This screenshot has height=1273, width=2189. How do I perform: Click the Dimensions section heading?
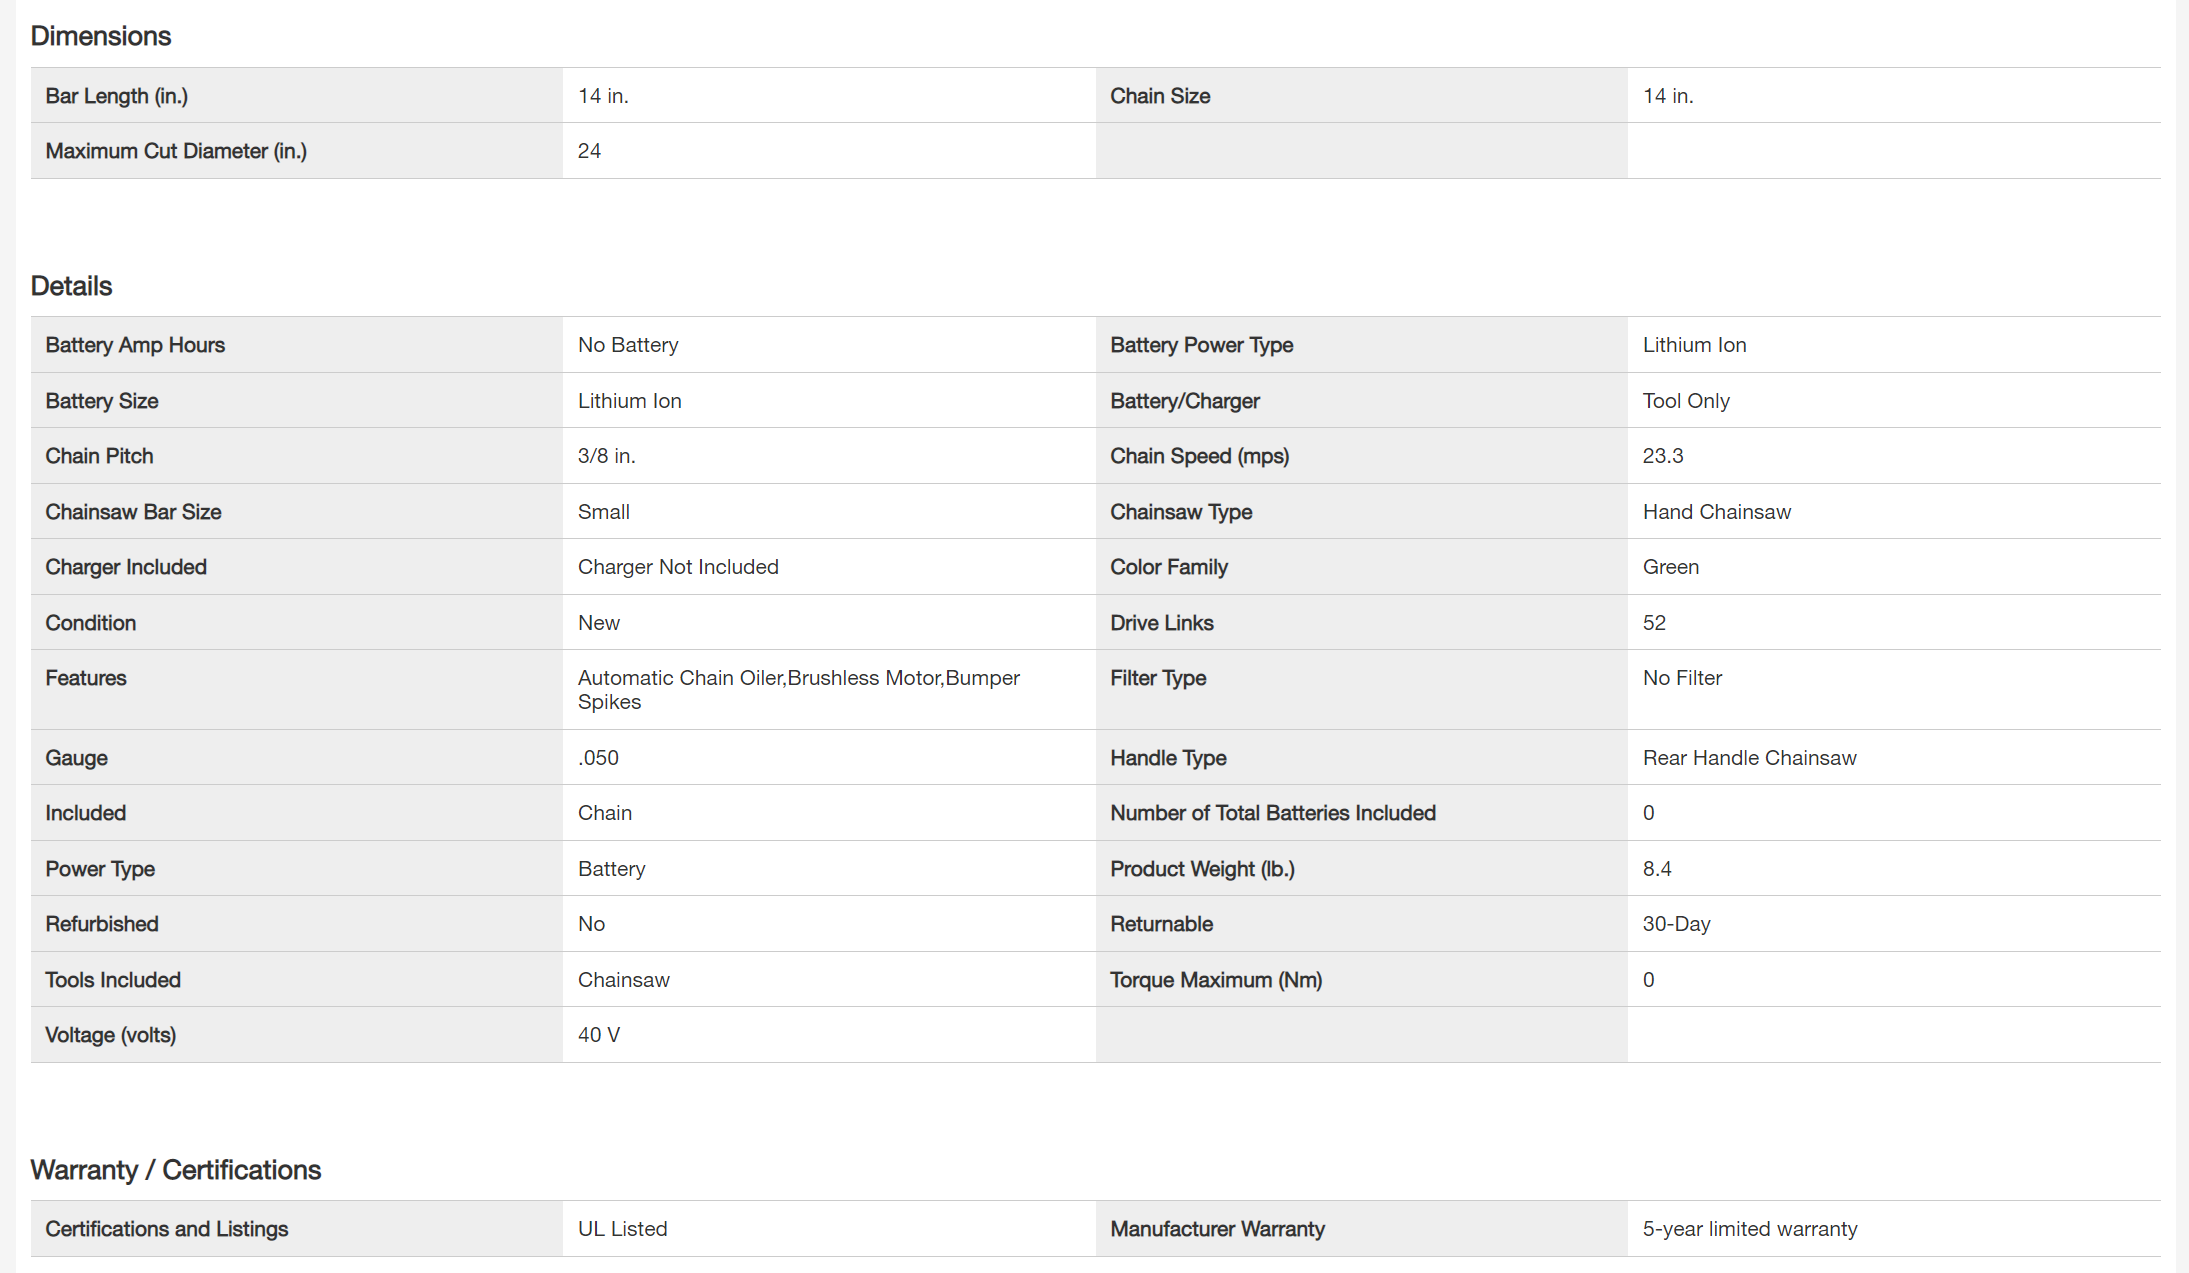101,36
